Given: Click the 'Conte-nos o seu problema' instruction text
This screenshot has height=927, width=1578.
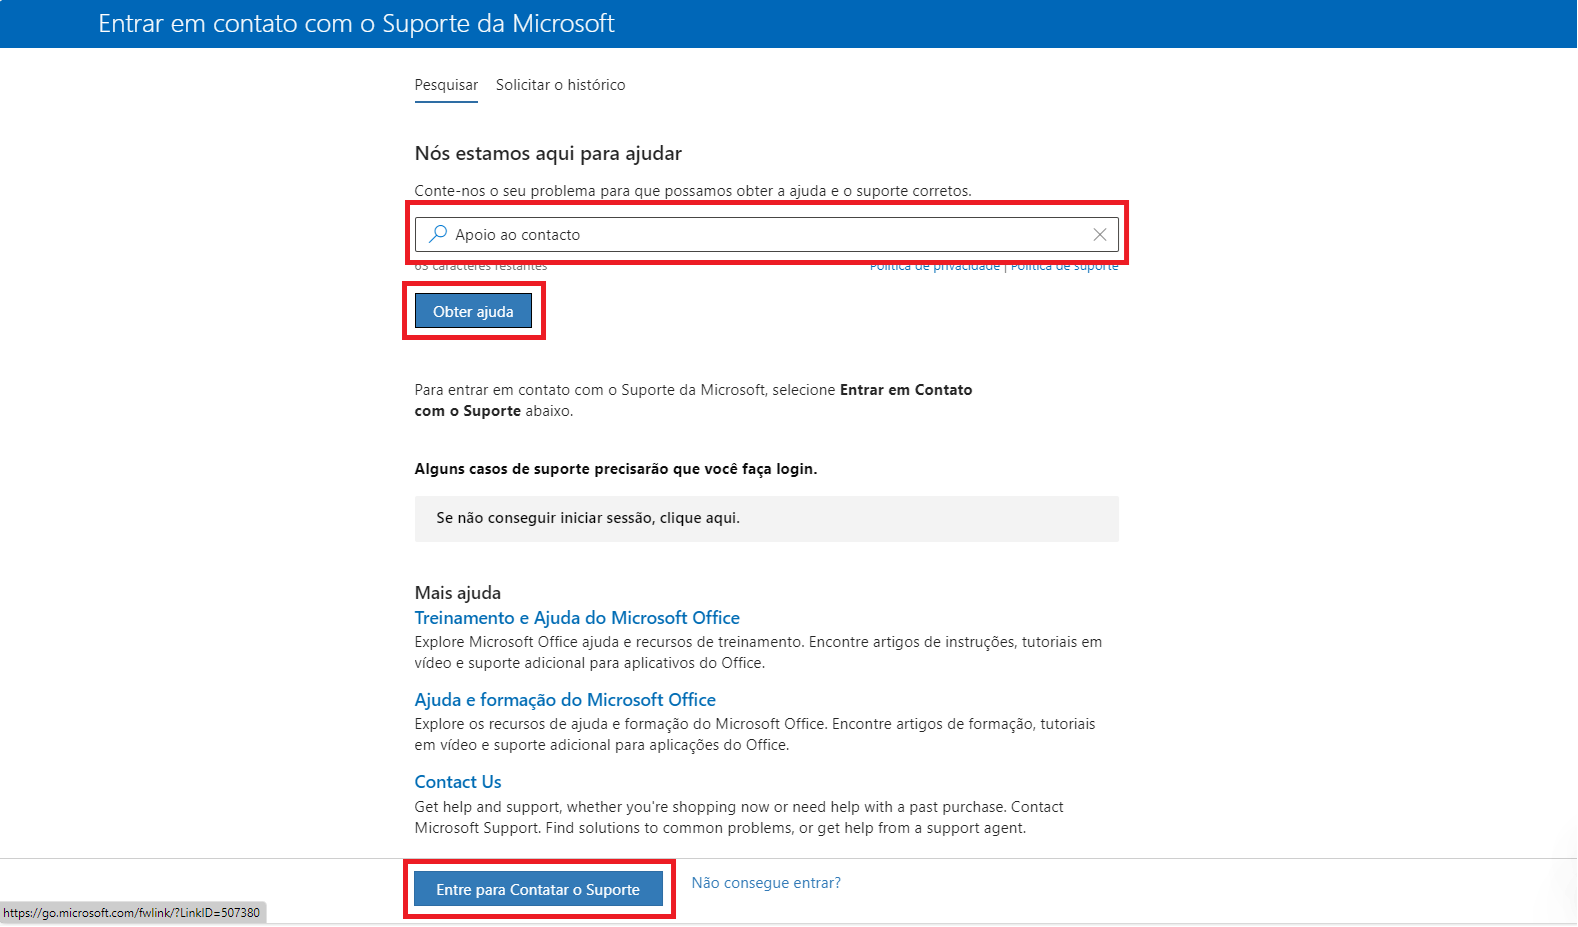Looking at the screenshot, I should tap(693, 191).
